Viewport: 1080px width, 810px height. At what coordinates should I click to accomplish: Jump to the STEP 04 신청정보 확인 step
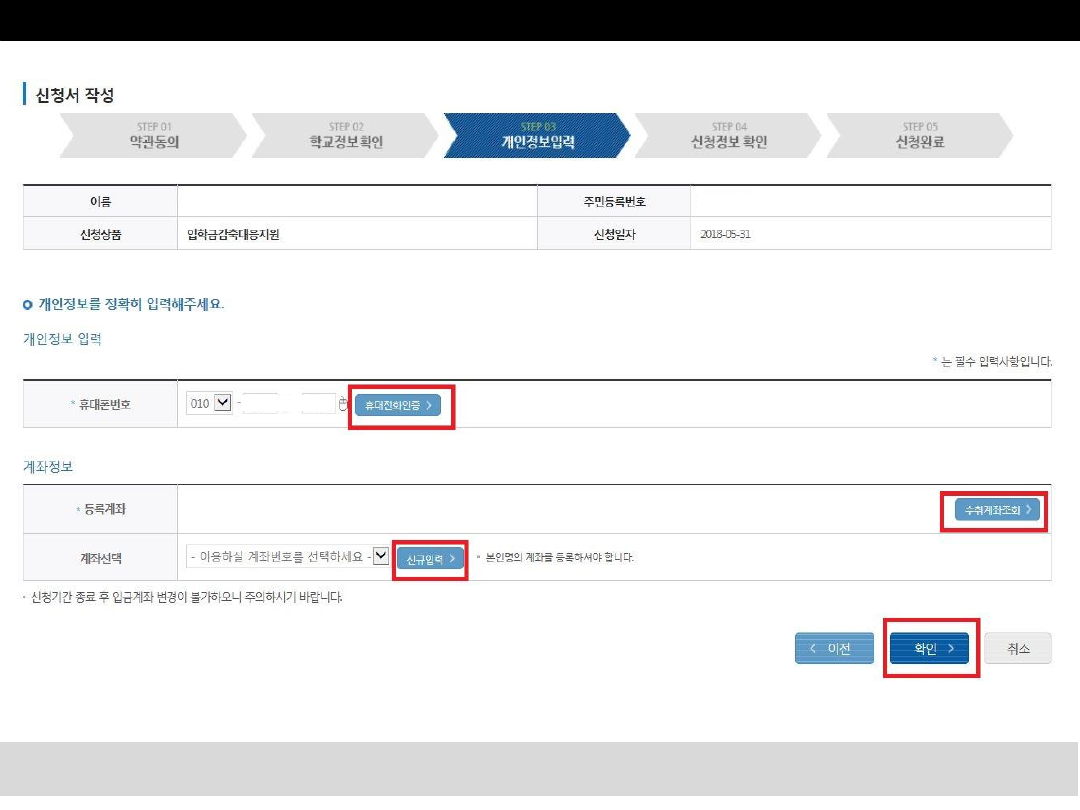coord(729,136)
